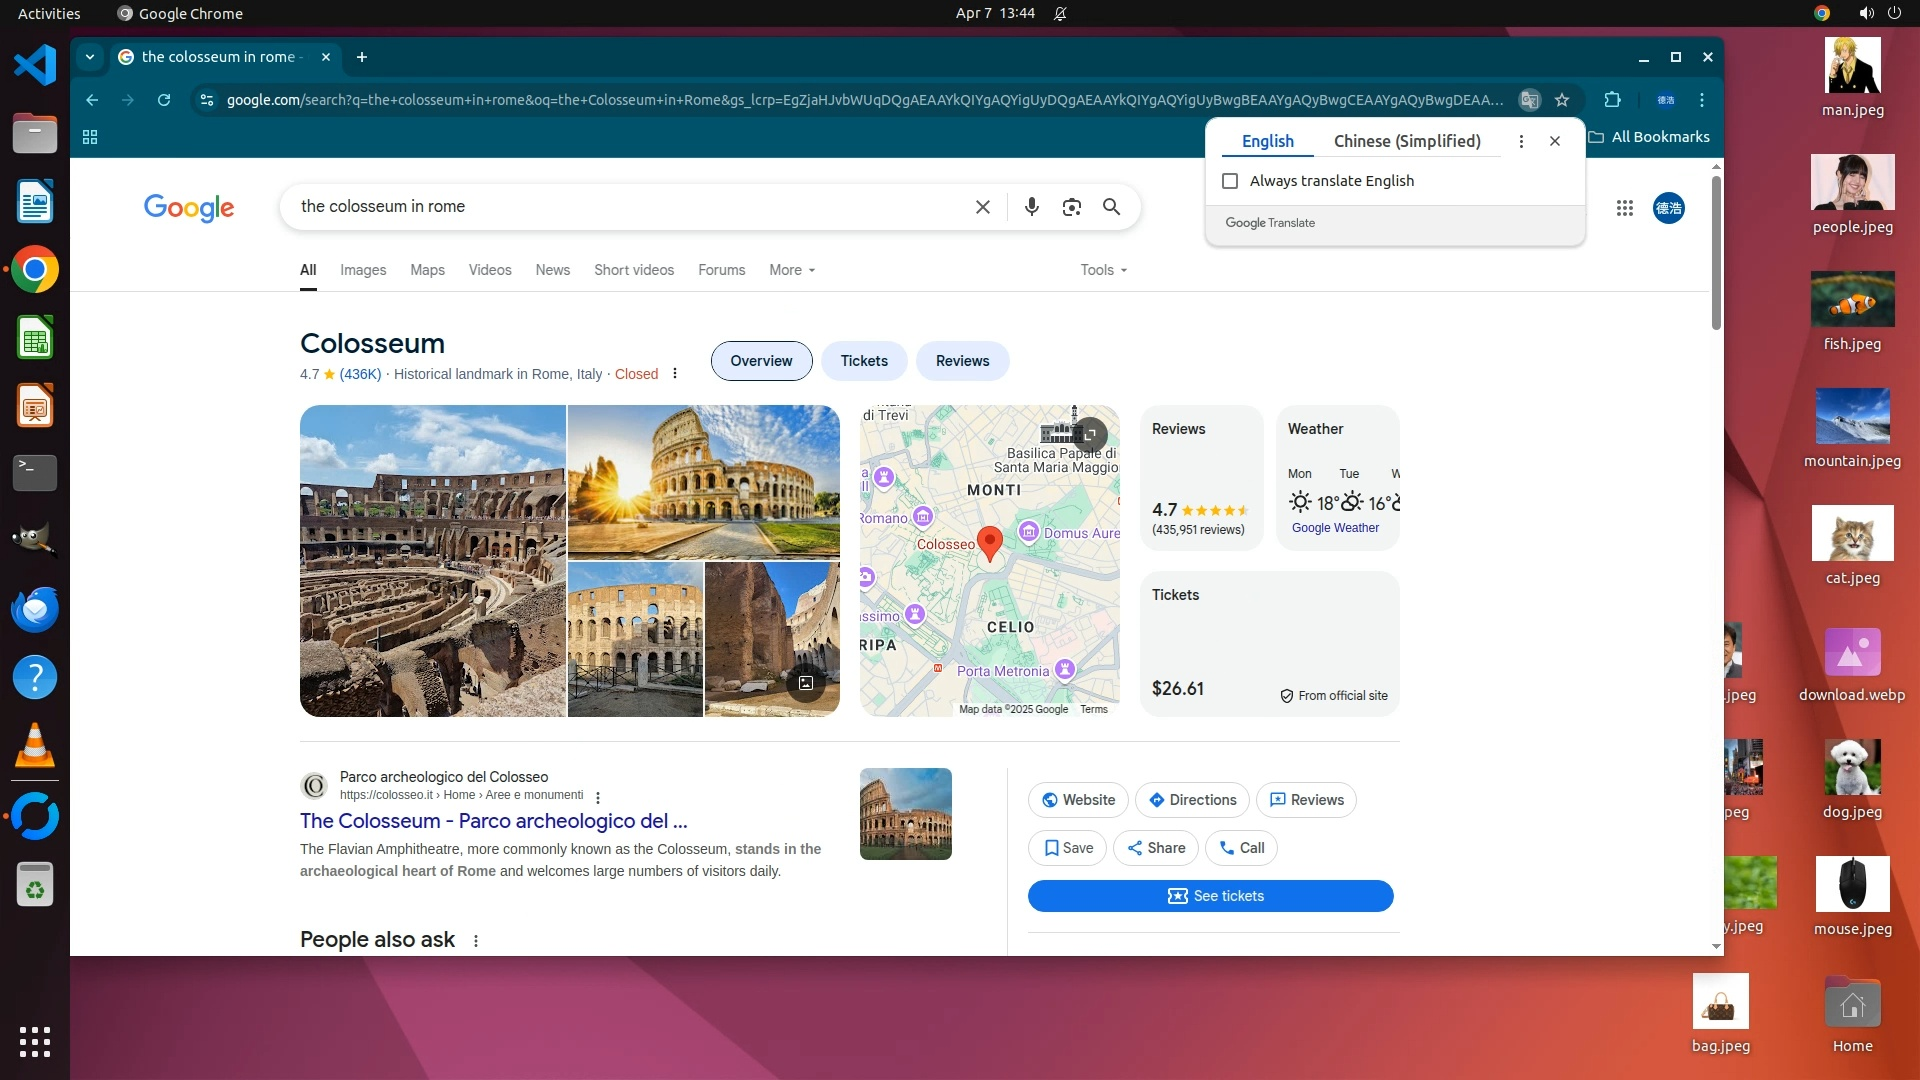Open The Colosseum - Parco archeologico link
Image resolution: width=1920 pixels, height=1080 pixels.
(x=493, y=821)
